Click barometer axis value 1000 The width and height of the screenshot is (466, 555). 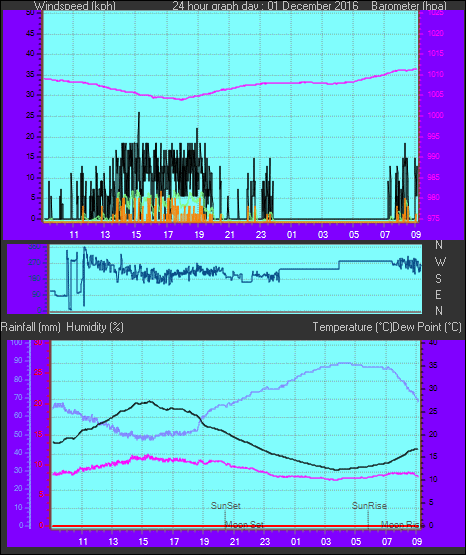[x=436, y=115]
